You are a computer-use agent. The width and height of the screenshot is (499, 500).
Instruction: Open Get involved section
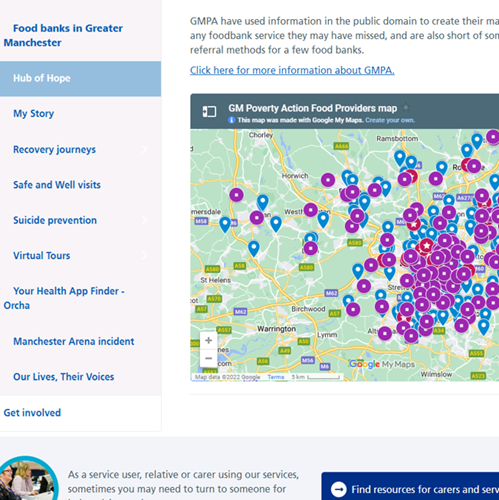(x=32, y=413)
